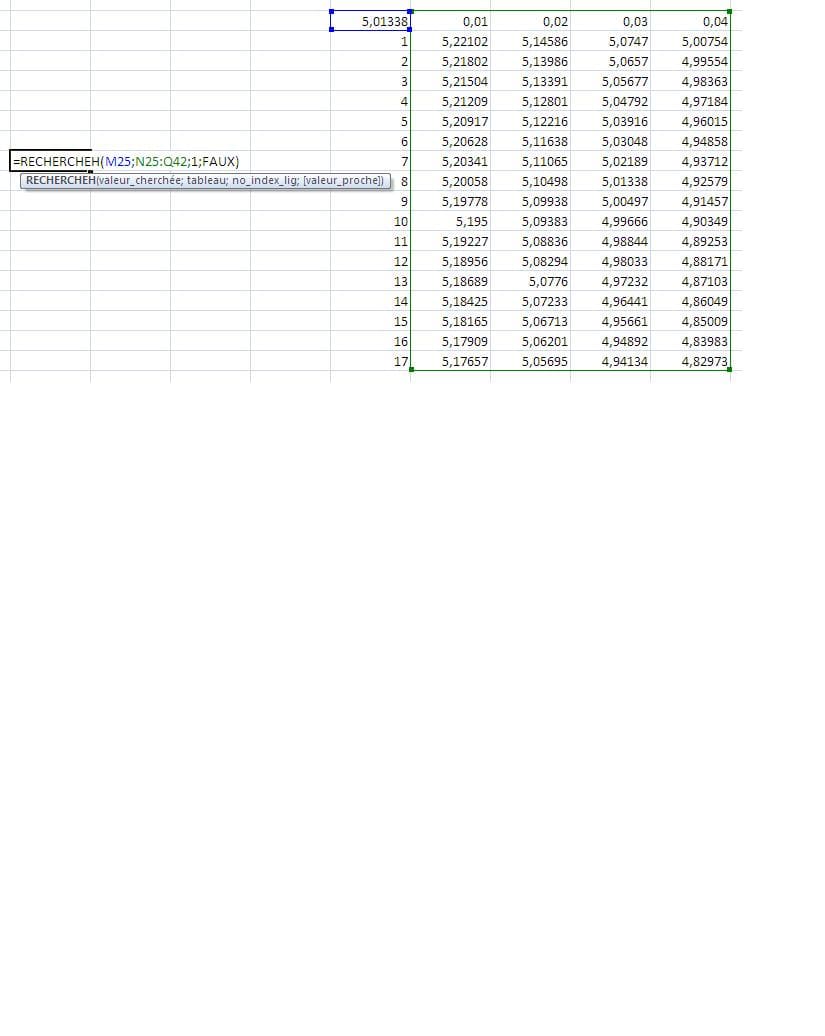Select row label cell 13

click(371, 281)
